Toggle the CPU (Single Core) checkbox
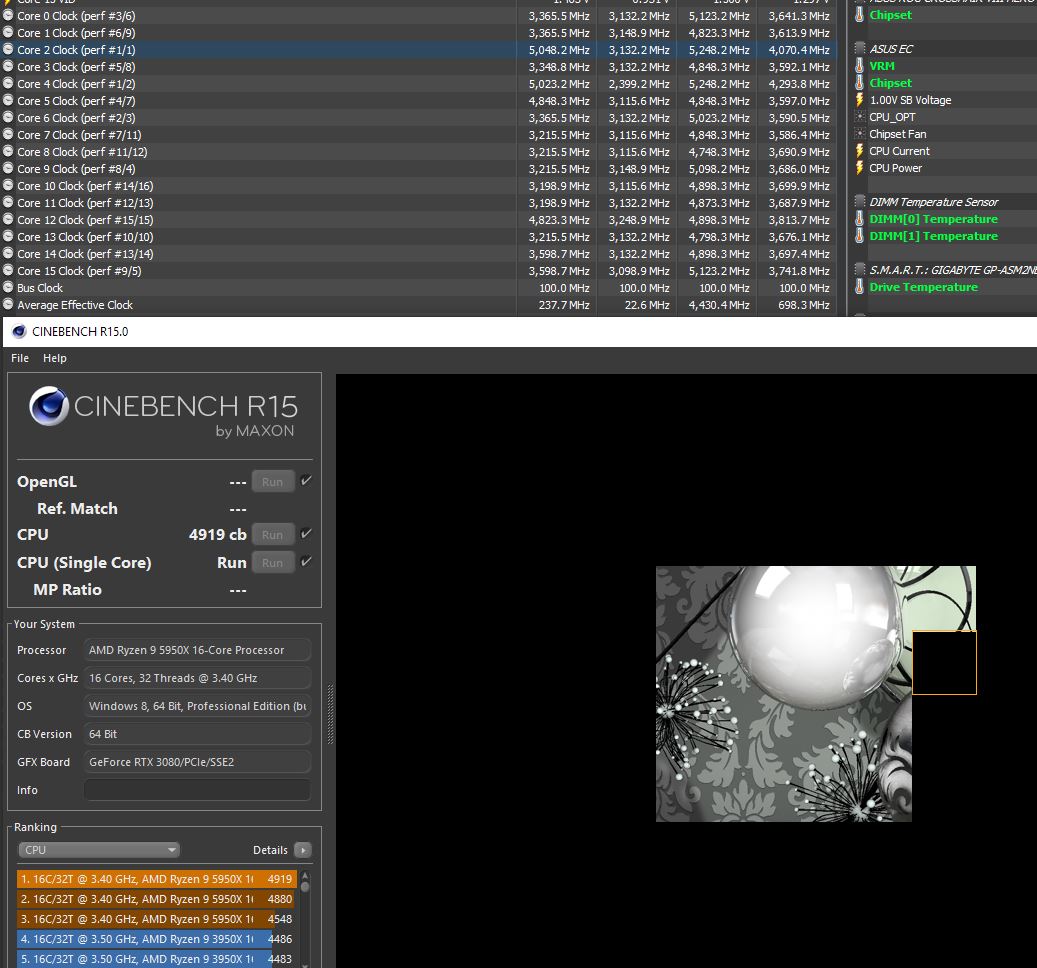The image size is (1037, 968). [306, 561]
